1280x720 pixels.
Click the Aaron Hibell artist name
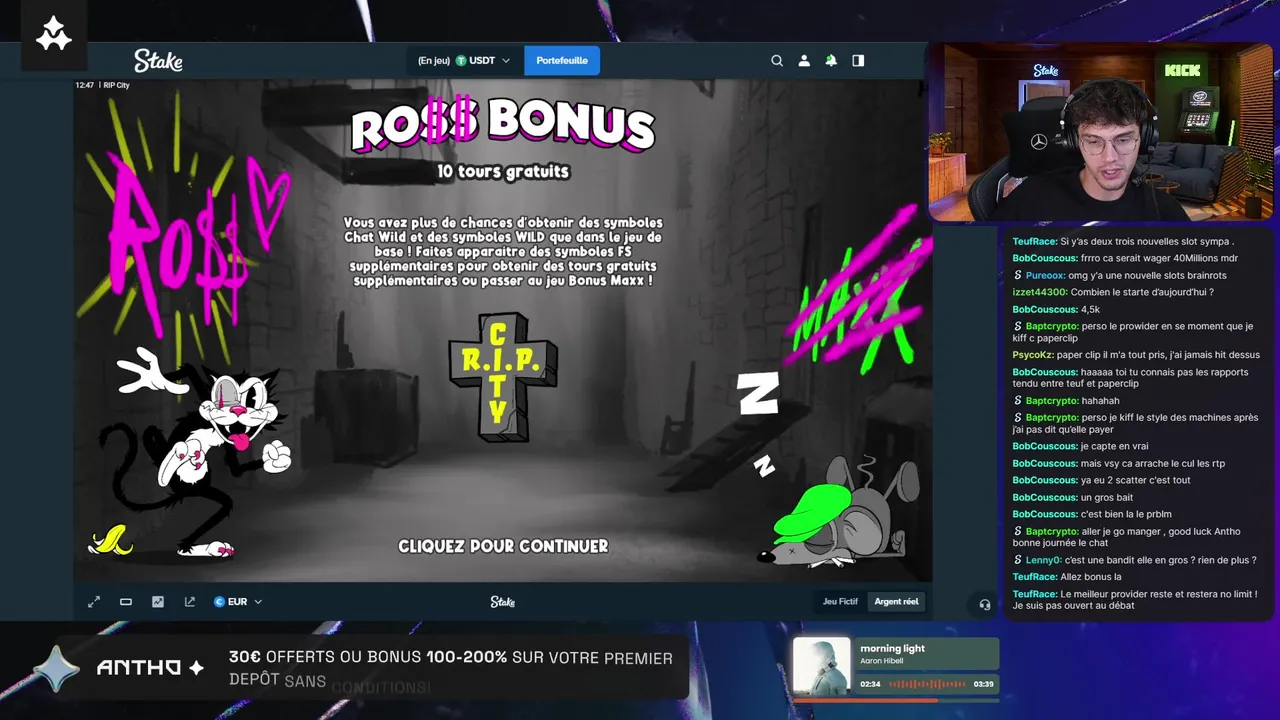point(884,661)
